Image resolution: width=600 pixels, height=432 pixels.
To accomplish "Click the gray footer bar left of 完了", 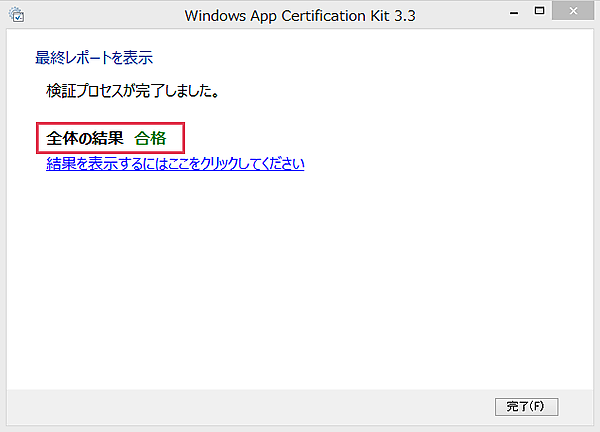I will (250, 406).
